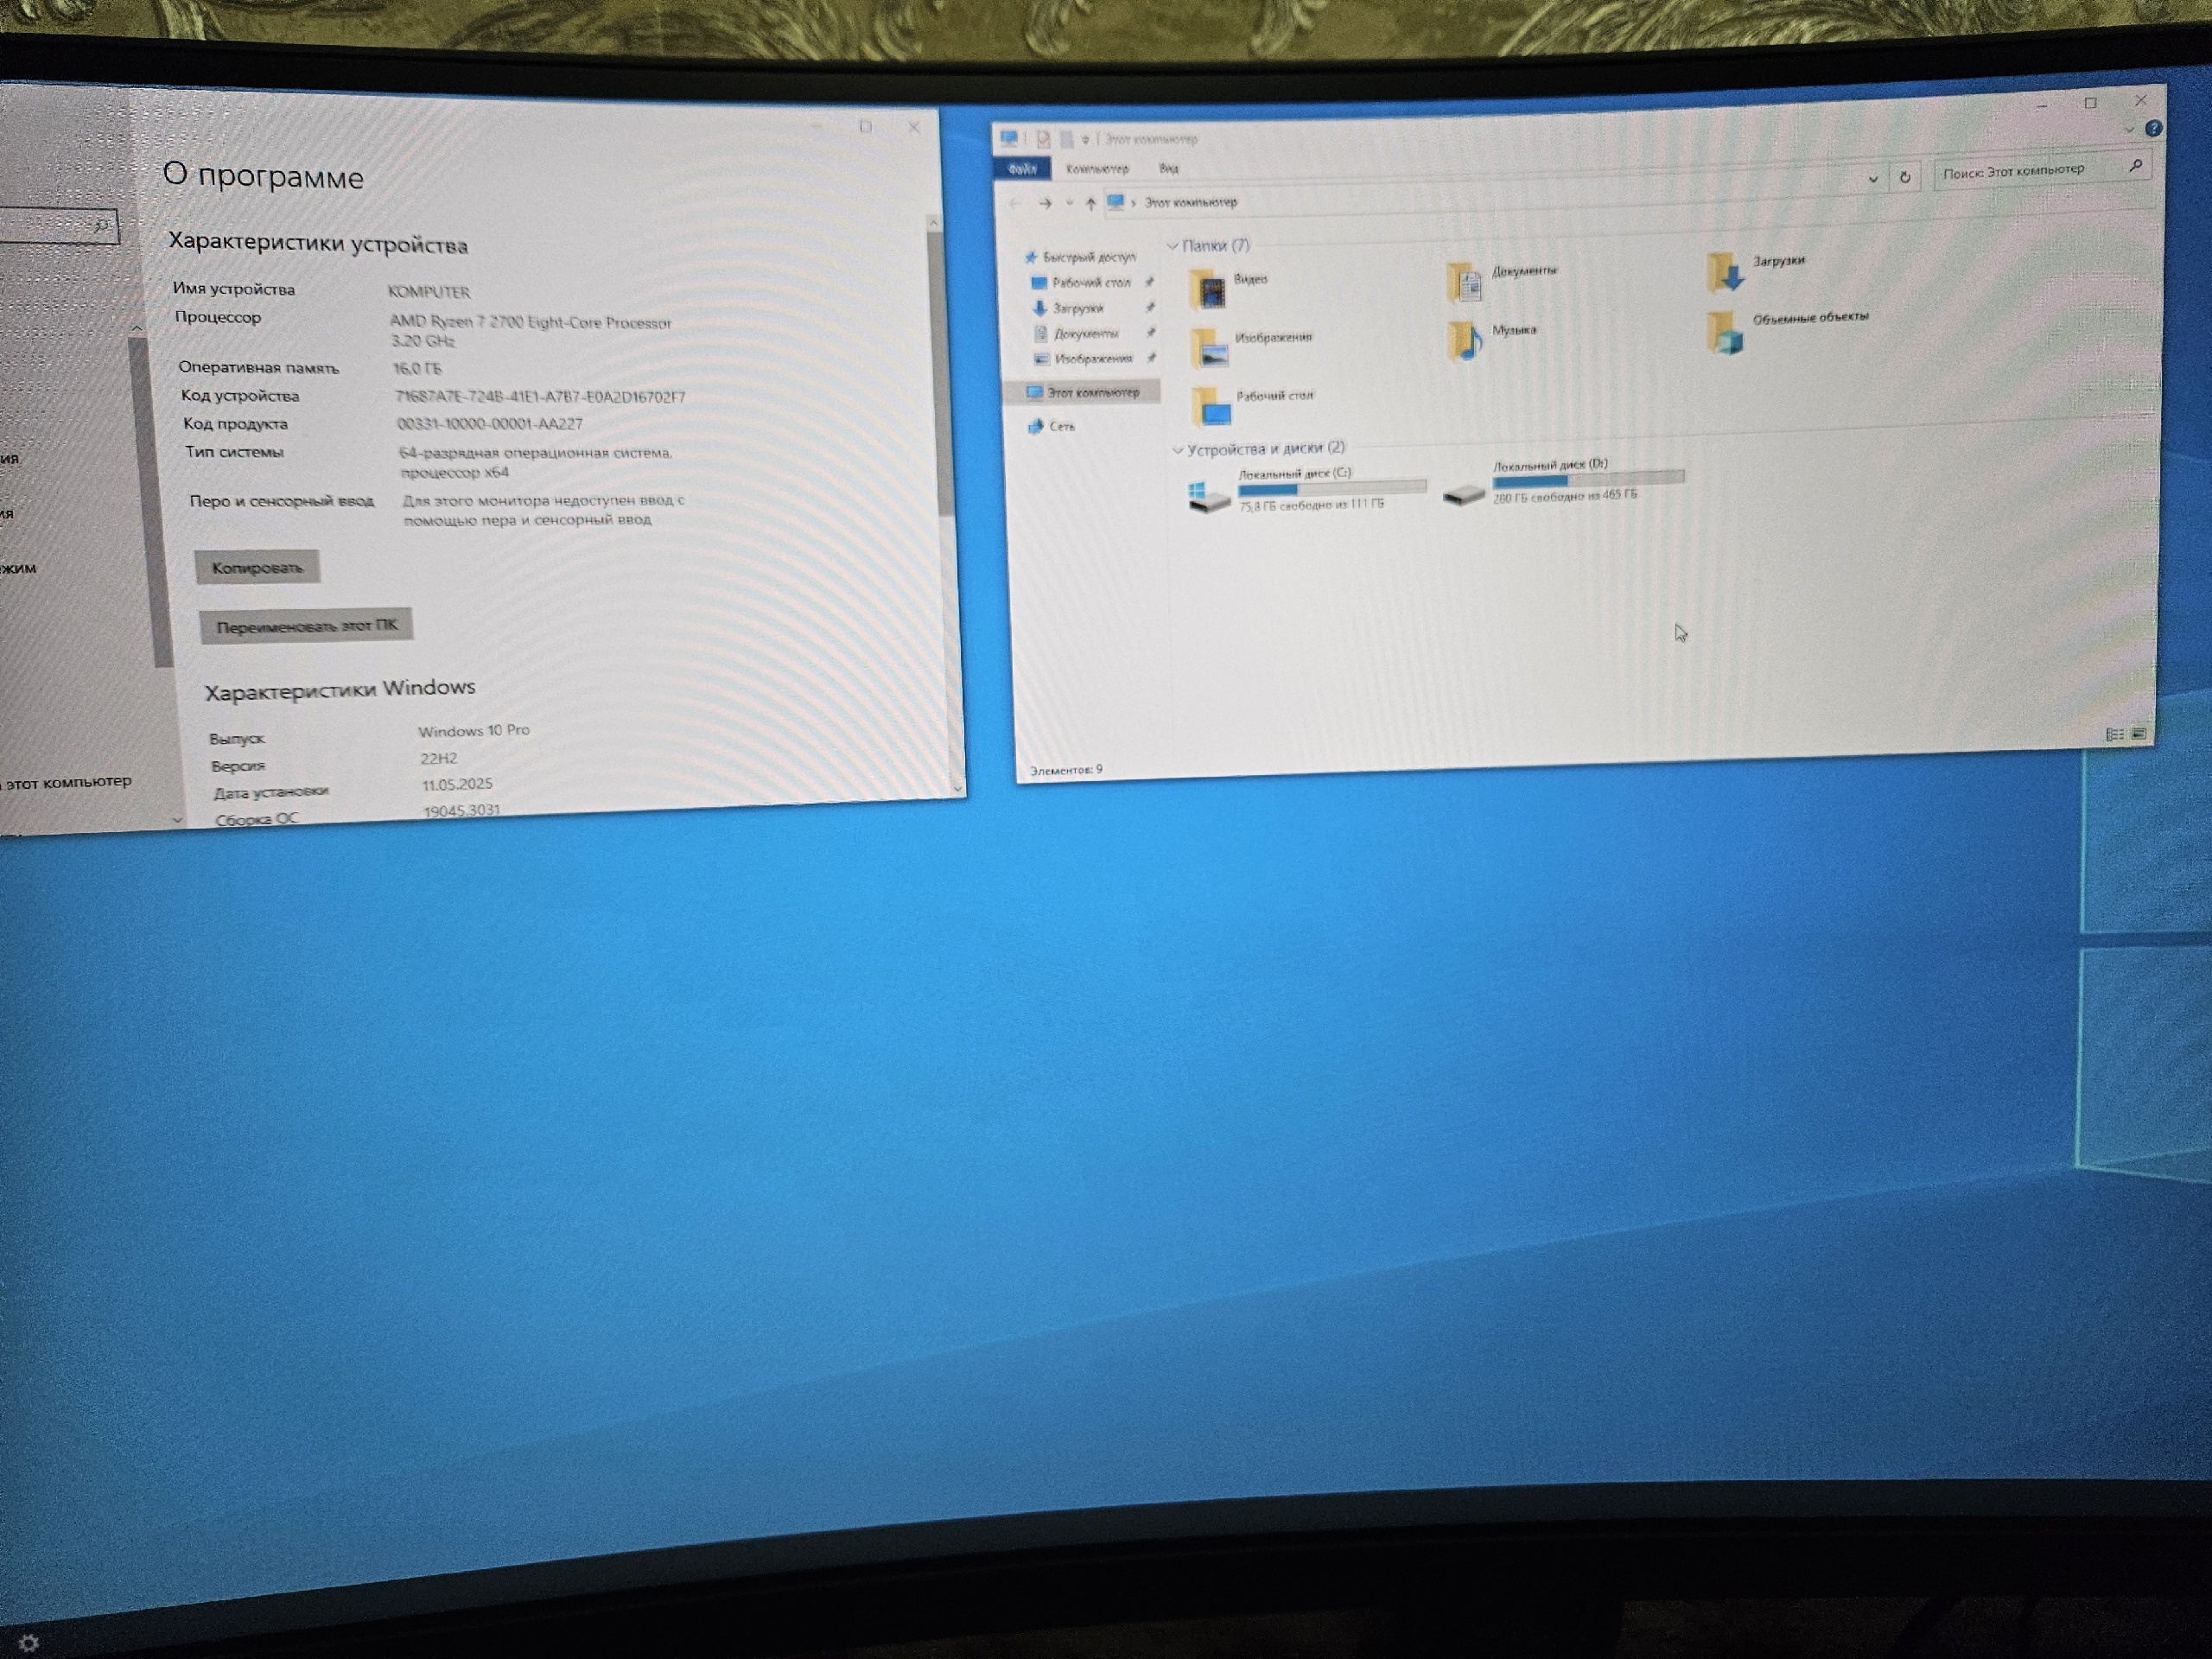The height and width of the screenshot is (1659, 2212).
Task: Open the quick access toolbar customize dropdown
Action: coord(1085,139)
